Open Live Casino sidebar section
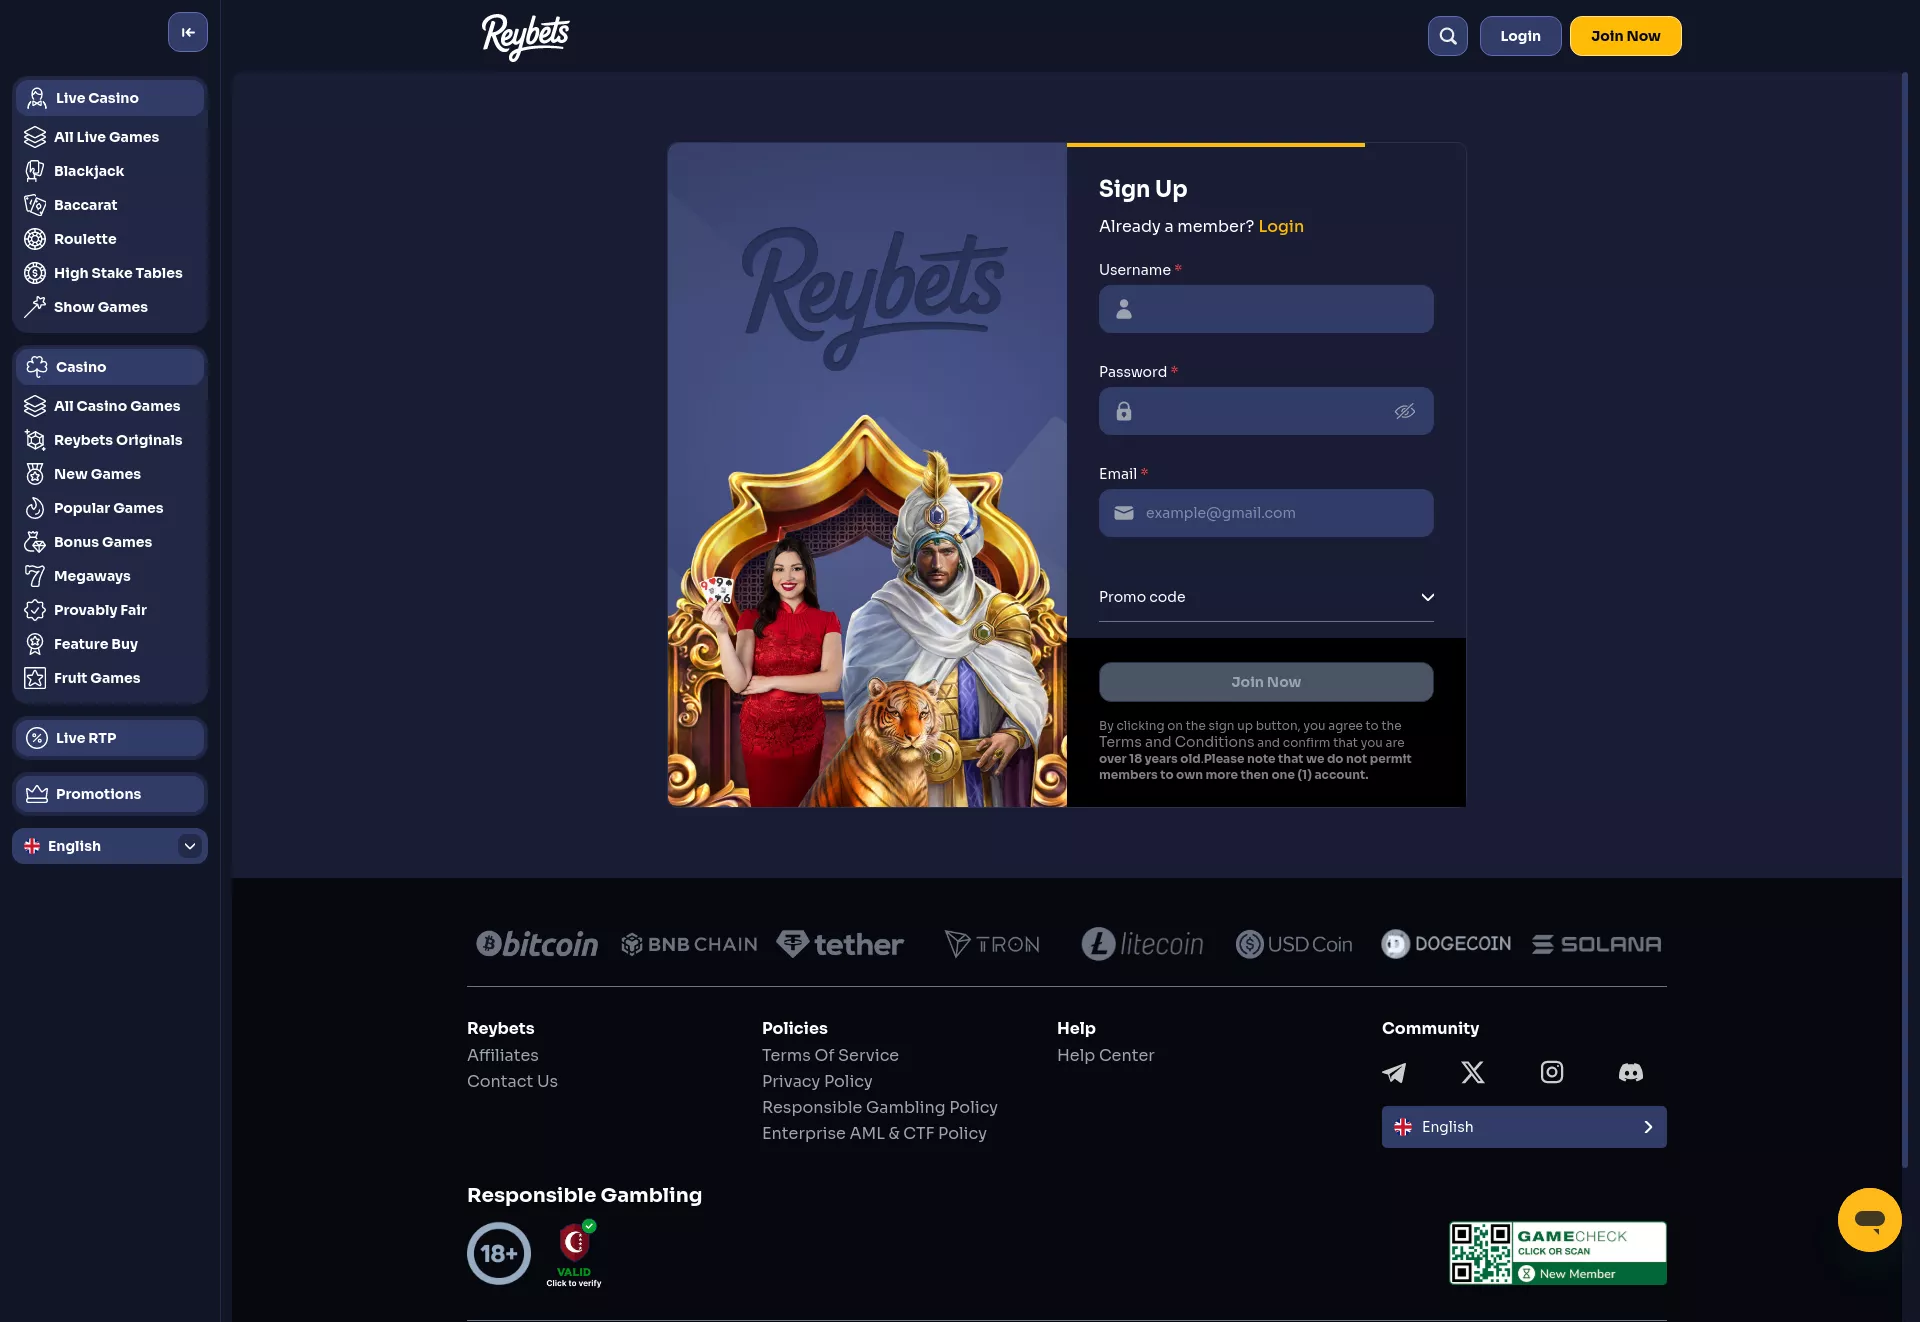Screen dimensions: 1920x1322 point(110,98)
